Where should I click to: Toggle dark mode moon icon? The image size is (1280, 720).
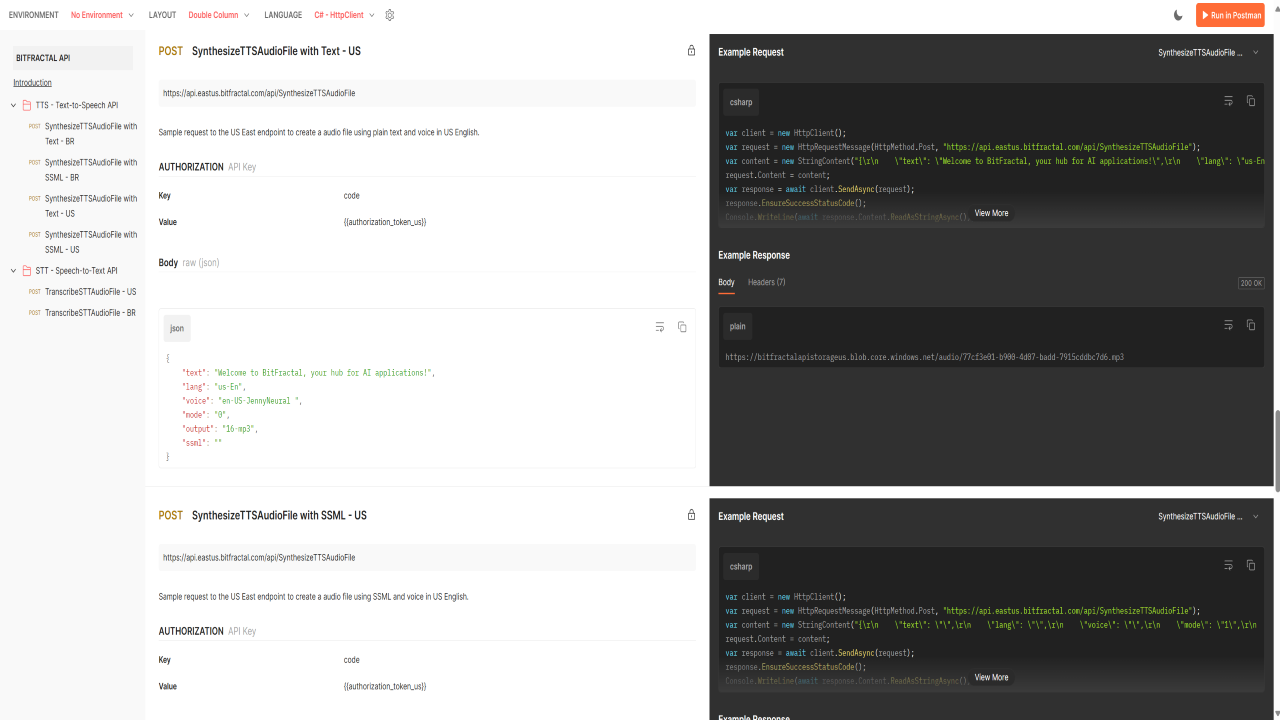1178,15
